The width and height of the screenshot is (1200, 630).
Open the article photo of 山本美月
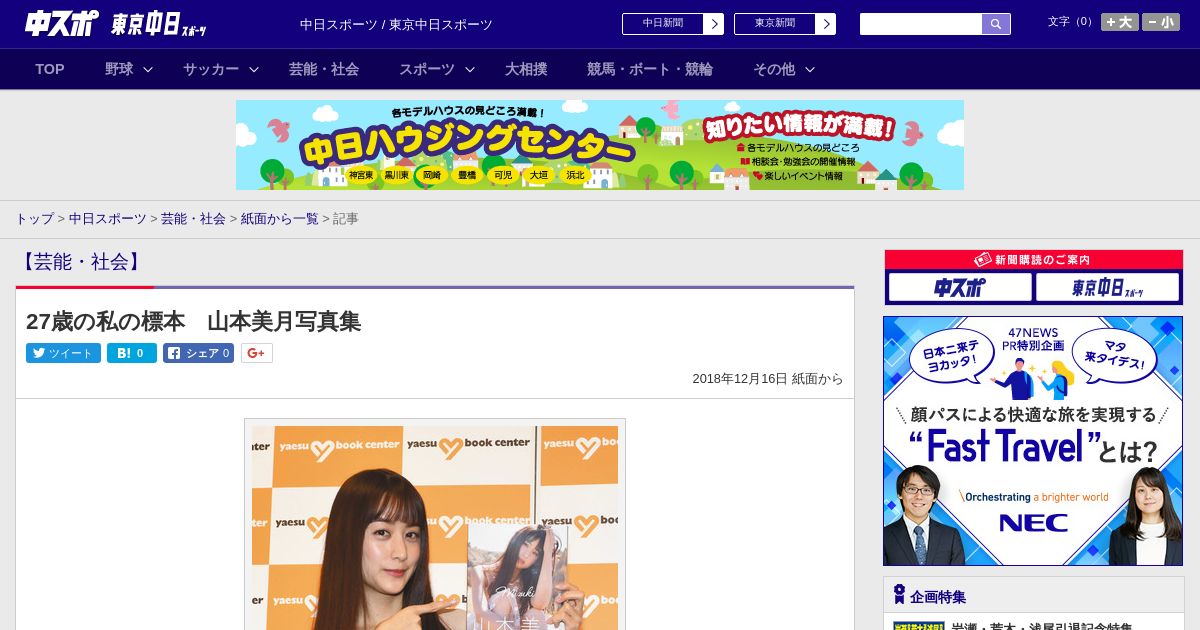point(435,525)
